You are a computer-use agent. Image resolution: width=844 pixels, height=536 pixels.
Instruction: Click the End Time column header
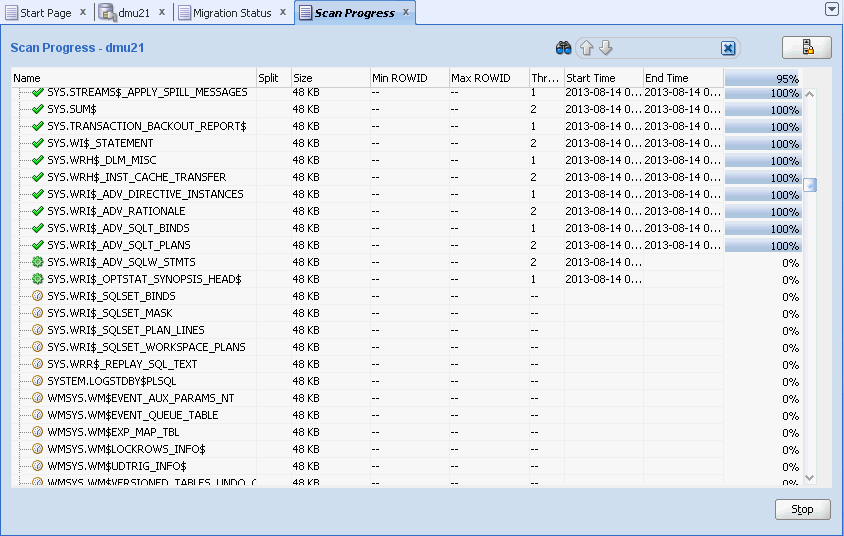tap(683, 78)
